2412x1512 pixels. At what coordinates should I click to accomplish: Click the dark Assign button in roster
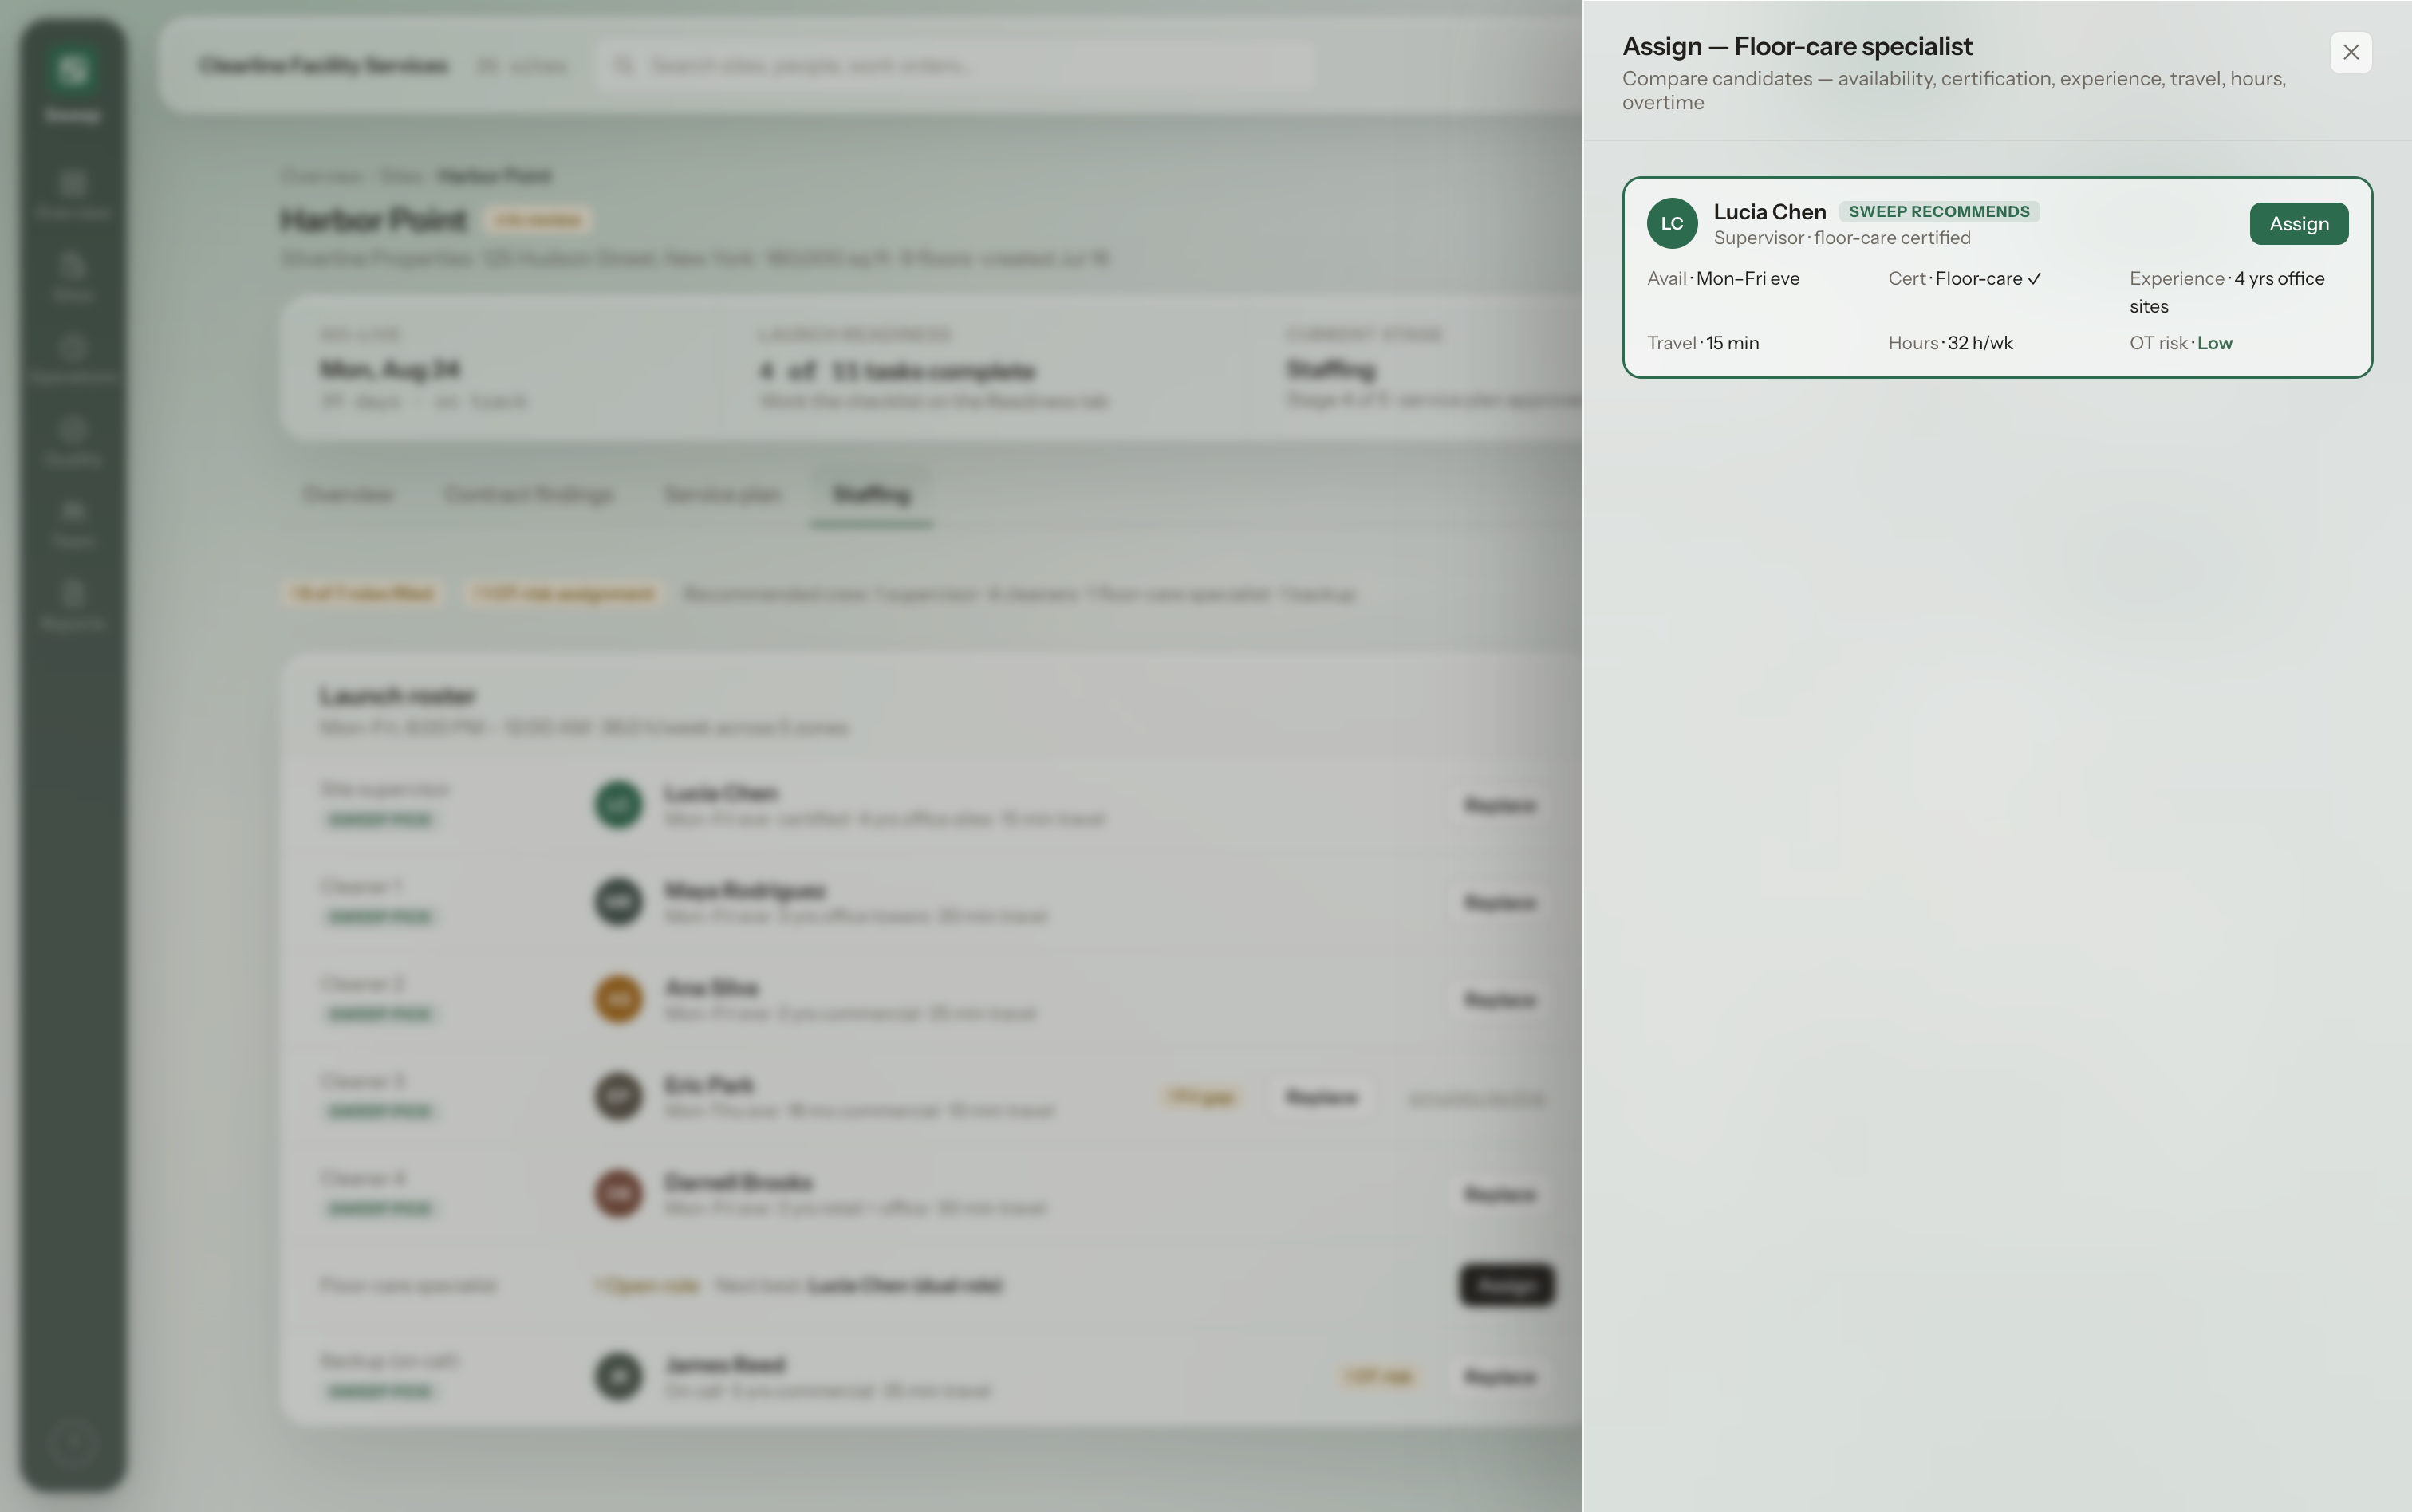(1507, 1286)
